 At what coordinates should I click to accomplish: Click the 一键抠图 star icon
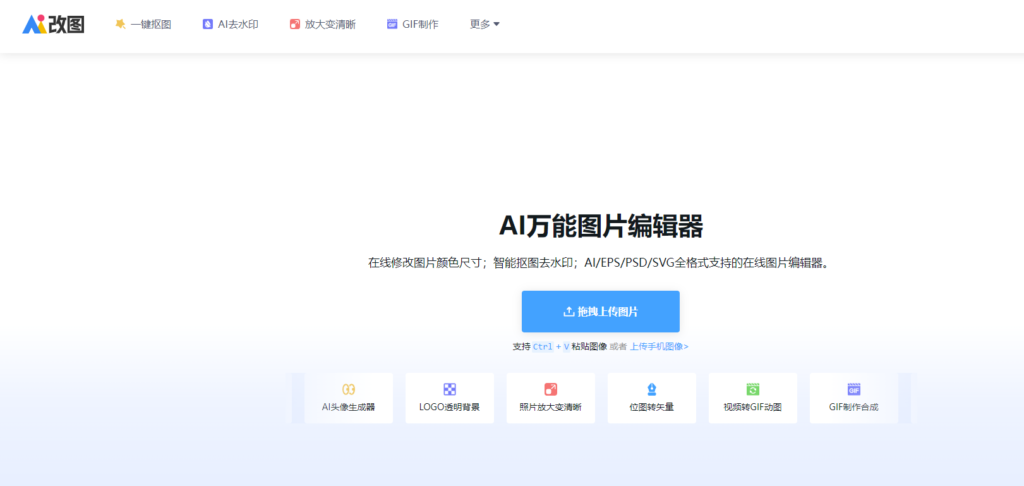120,24
